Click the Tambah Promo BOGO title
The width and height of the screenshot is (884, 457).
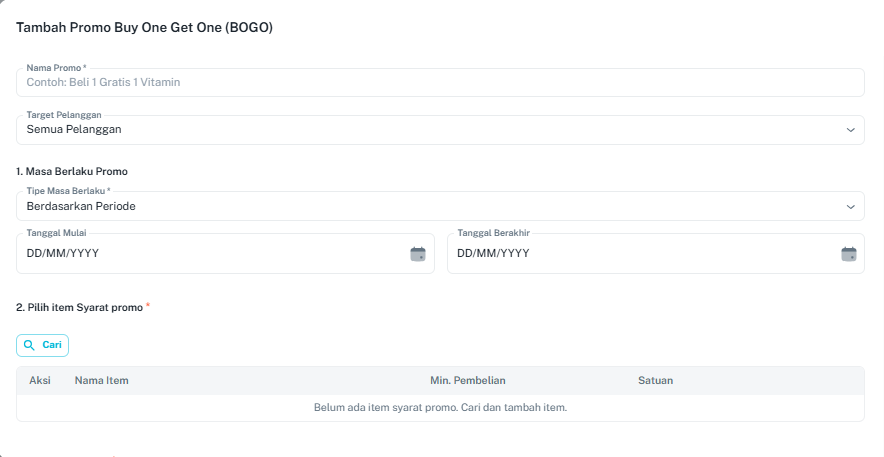145,28
